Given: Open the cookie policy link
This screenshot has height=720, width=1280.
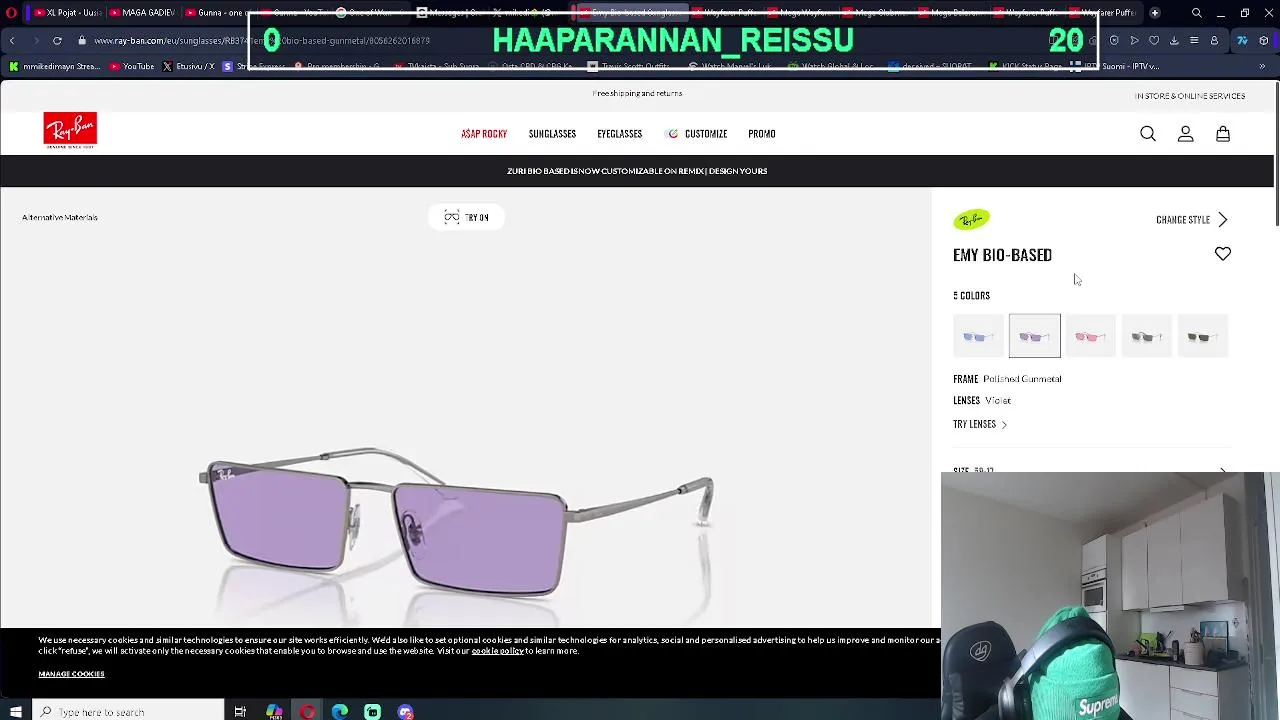Looking at the screenshot, I should coord(497,651).
